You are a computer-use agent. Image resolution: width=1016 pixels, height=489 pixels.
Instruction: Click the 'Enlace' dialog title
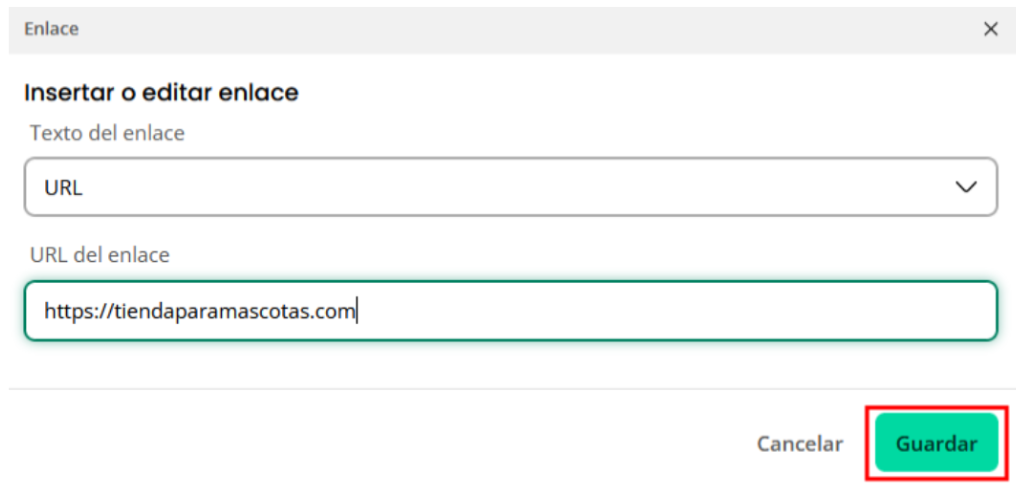tap(51, 29)
